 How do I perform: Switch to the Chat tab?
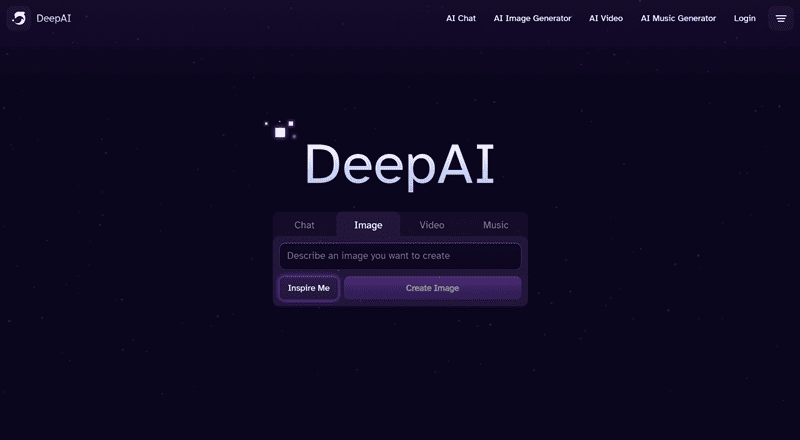[x=305, y=225]
